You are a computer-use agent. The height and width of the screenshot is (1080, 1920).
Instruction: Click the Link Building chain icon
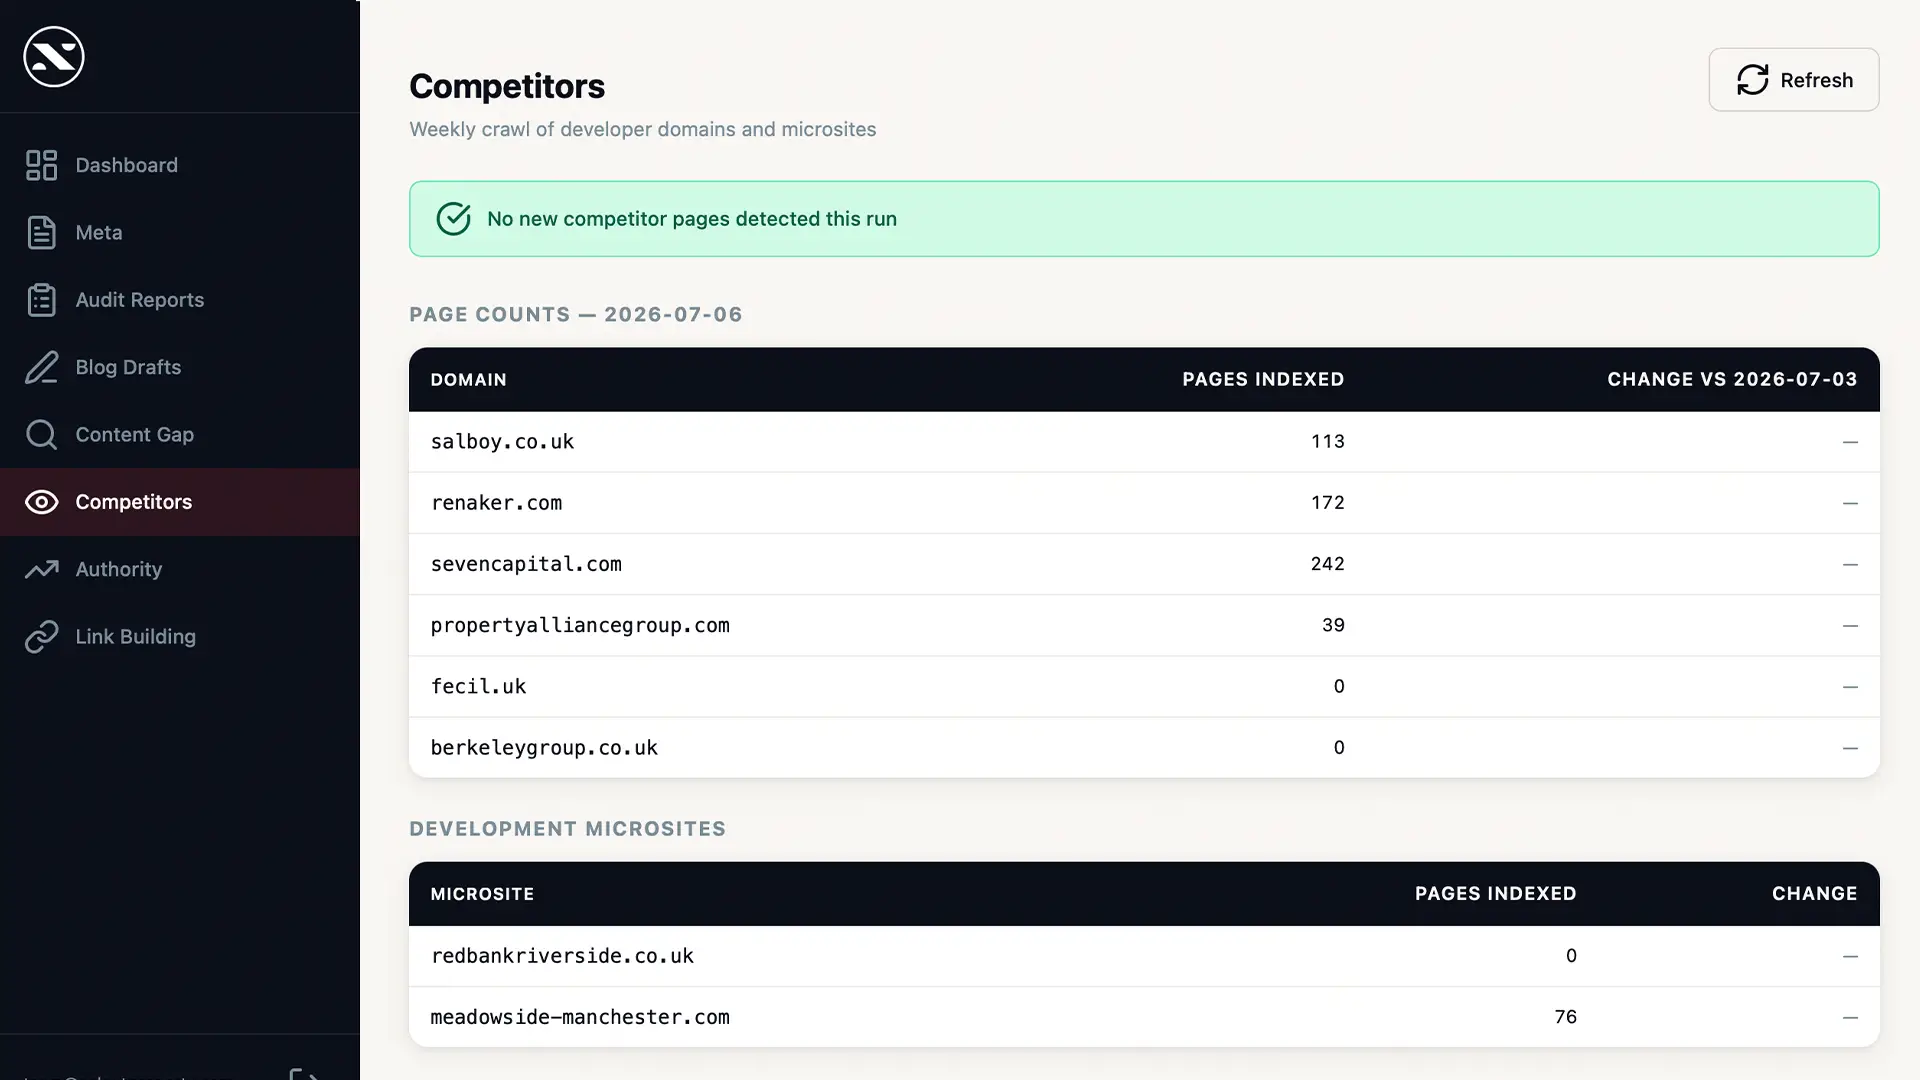(x=41, y=637)
